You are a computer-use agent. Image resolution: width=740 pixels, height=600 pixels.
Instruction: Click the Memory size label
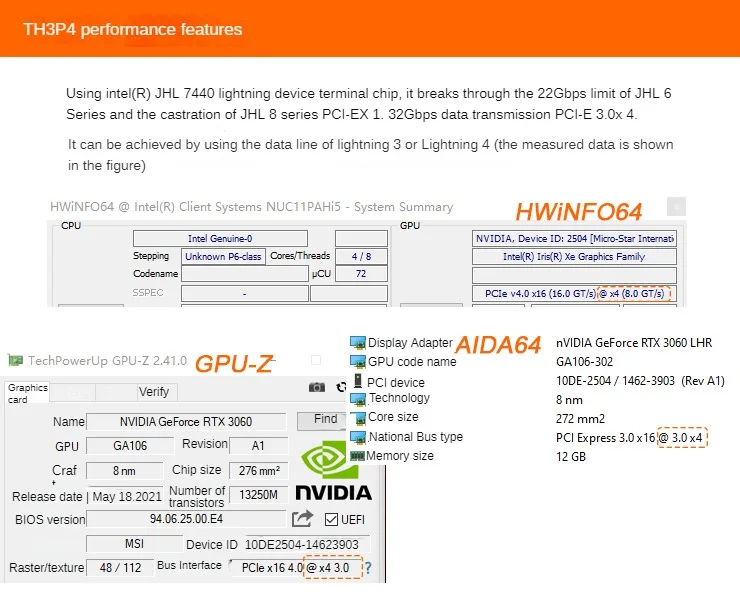(400, 456)
